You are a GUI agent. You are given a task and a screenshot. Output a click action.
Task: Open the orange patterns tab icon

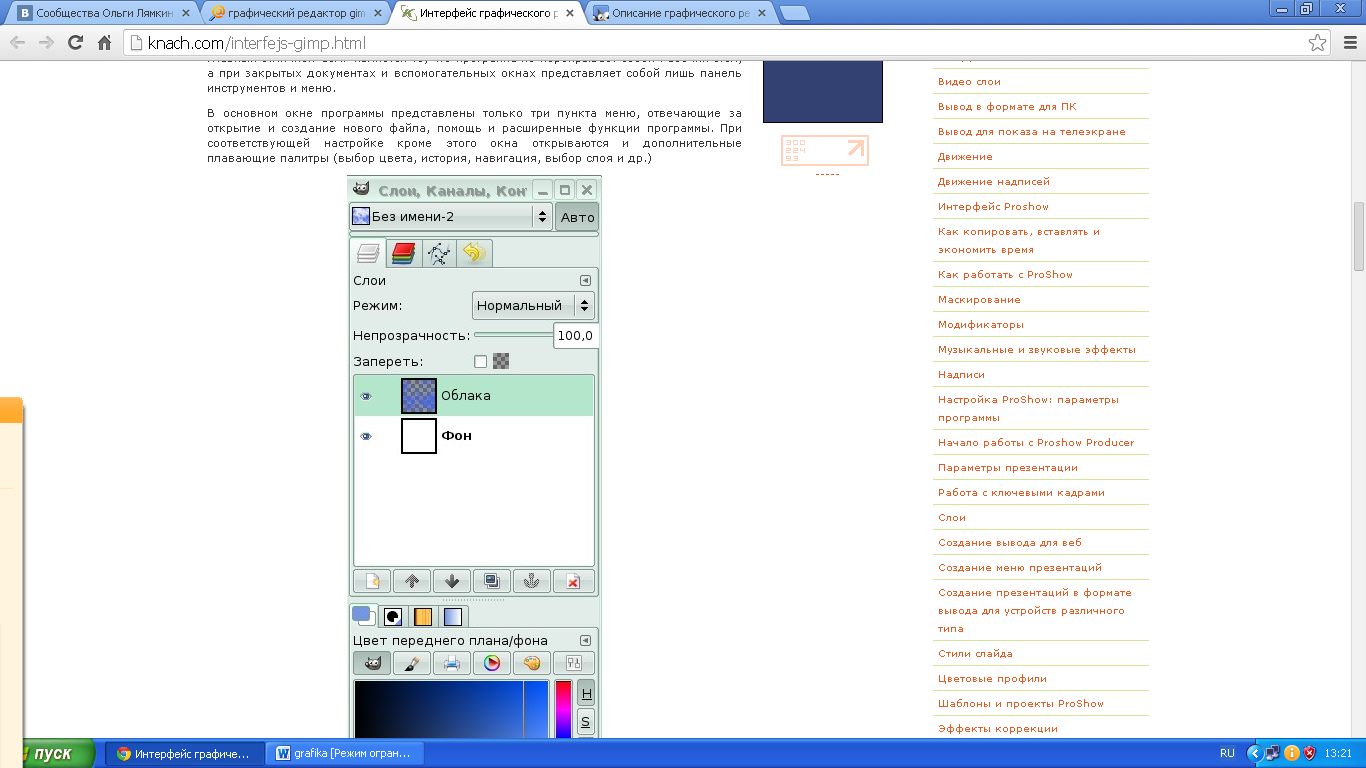423,617
